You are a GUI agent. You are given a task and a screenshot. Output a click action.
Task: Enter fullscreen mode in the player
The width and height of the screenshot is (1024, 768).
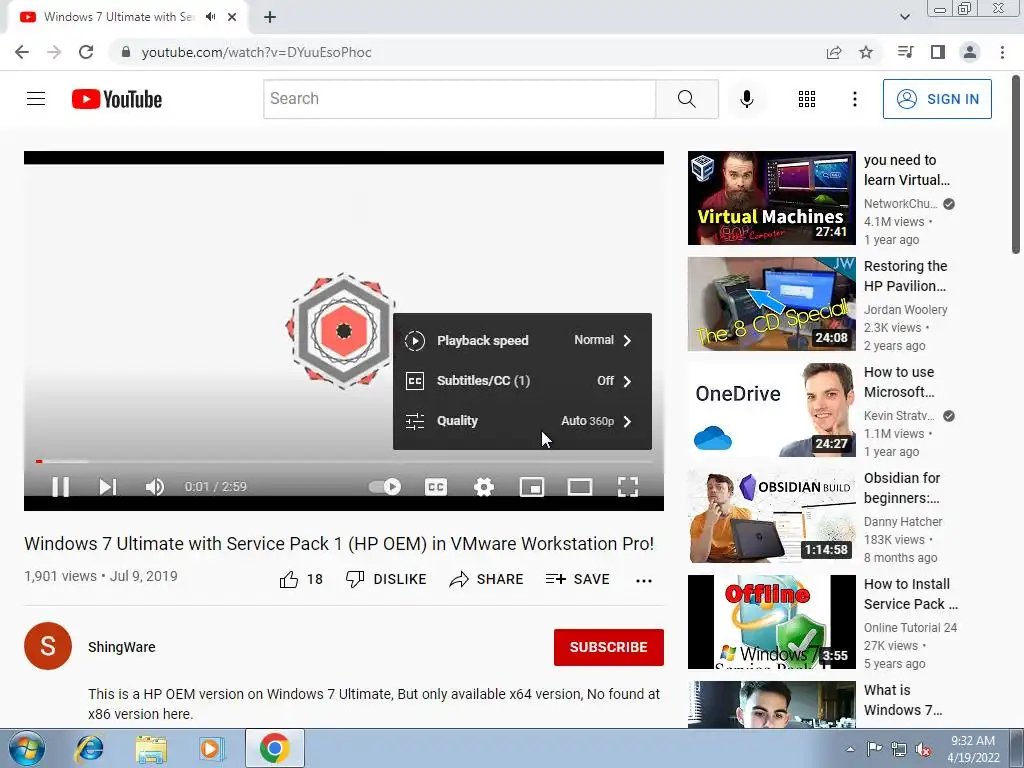click(x=628, y=487)
